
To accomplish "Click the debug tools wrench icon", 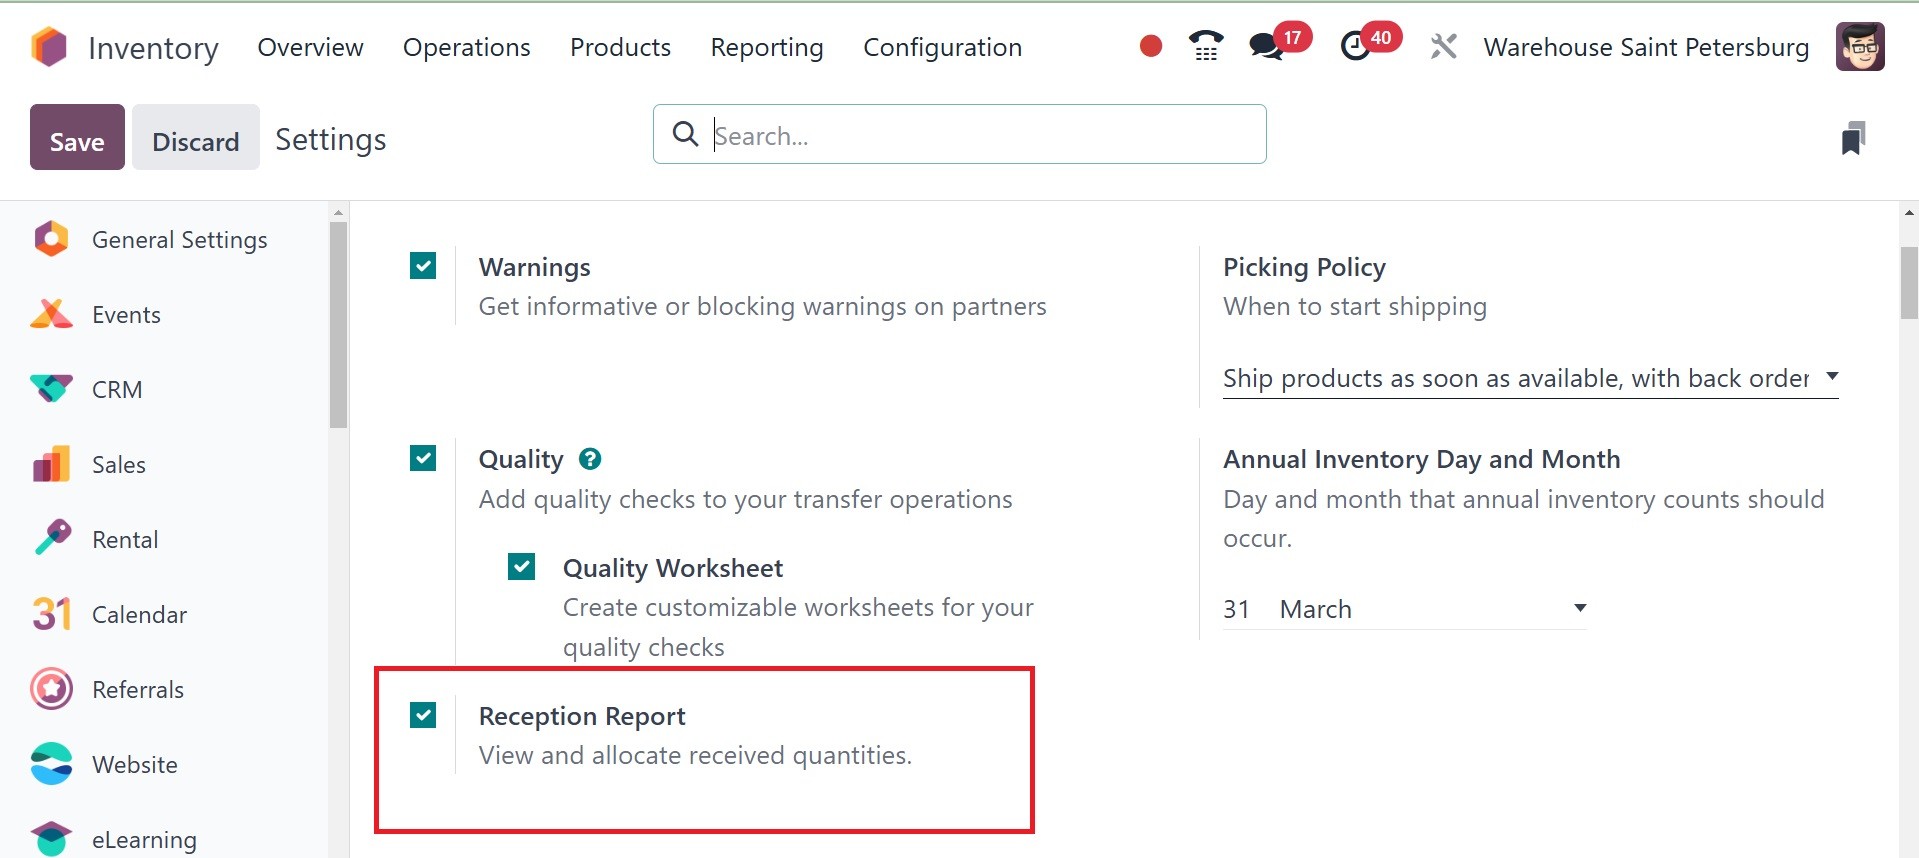I will pyautogui.click(x=1443, y=46).
